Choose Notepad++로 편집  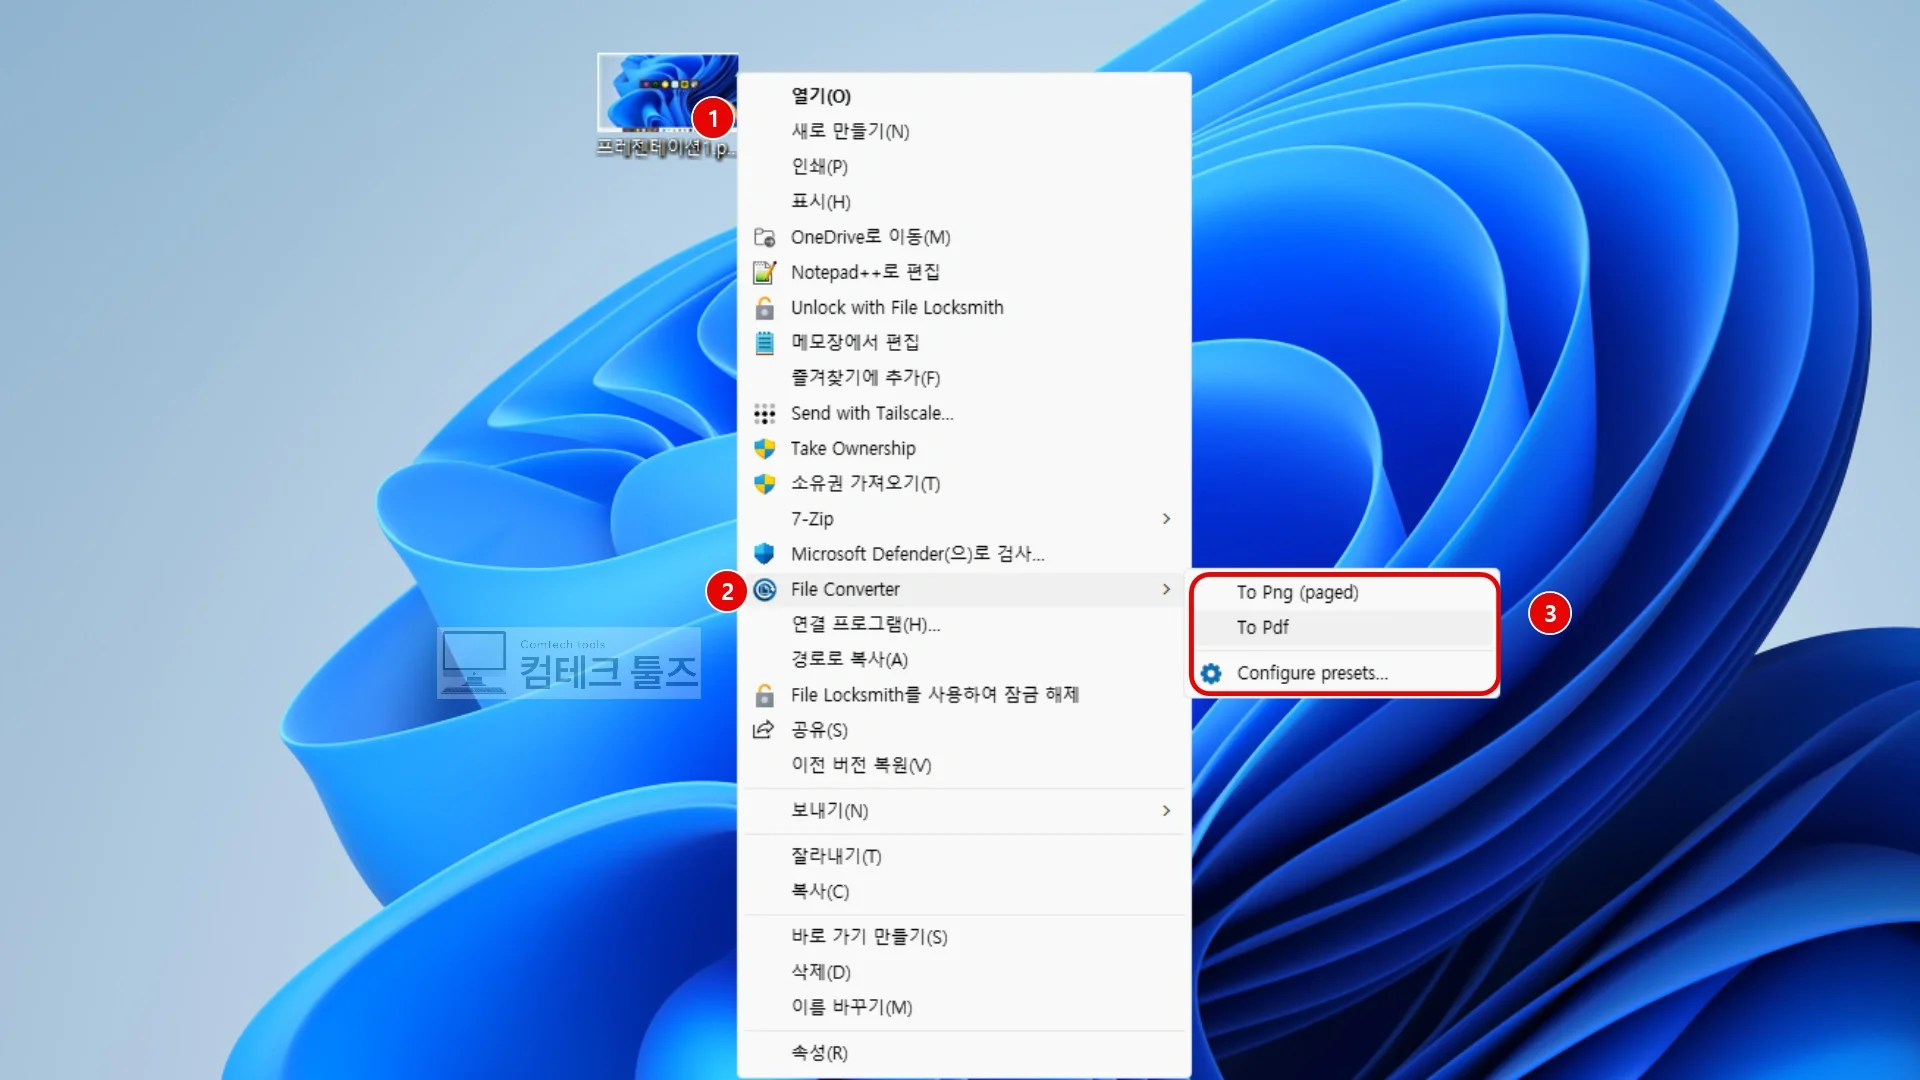(x=964, y=272)
